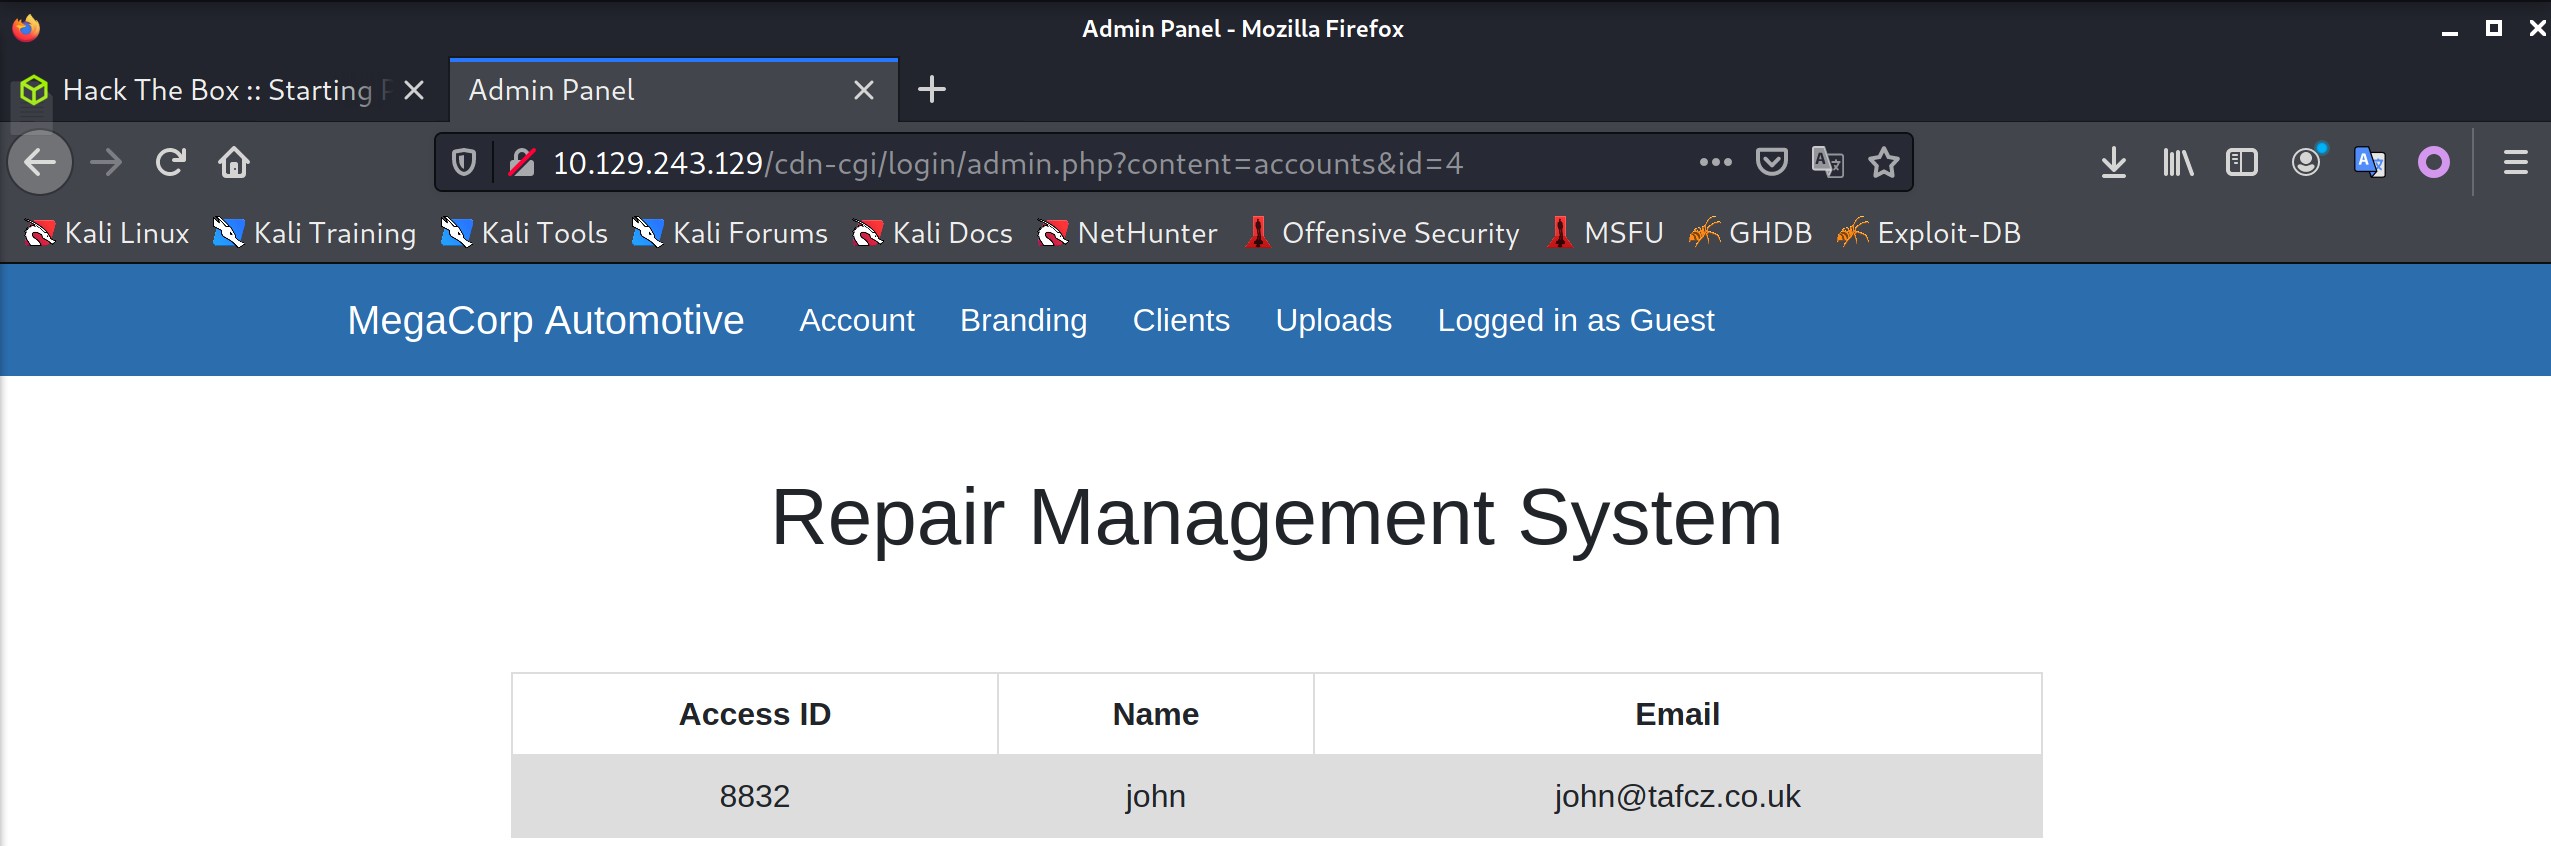Save page to Pocket
Screen dimensions: 2551x846
click(1772, 162)
